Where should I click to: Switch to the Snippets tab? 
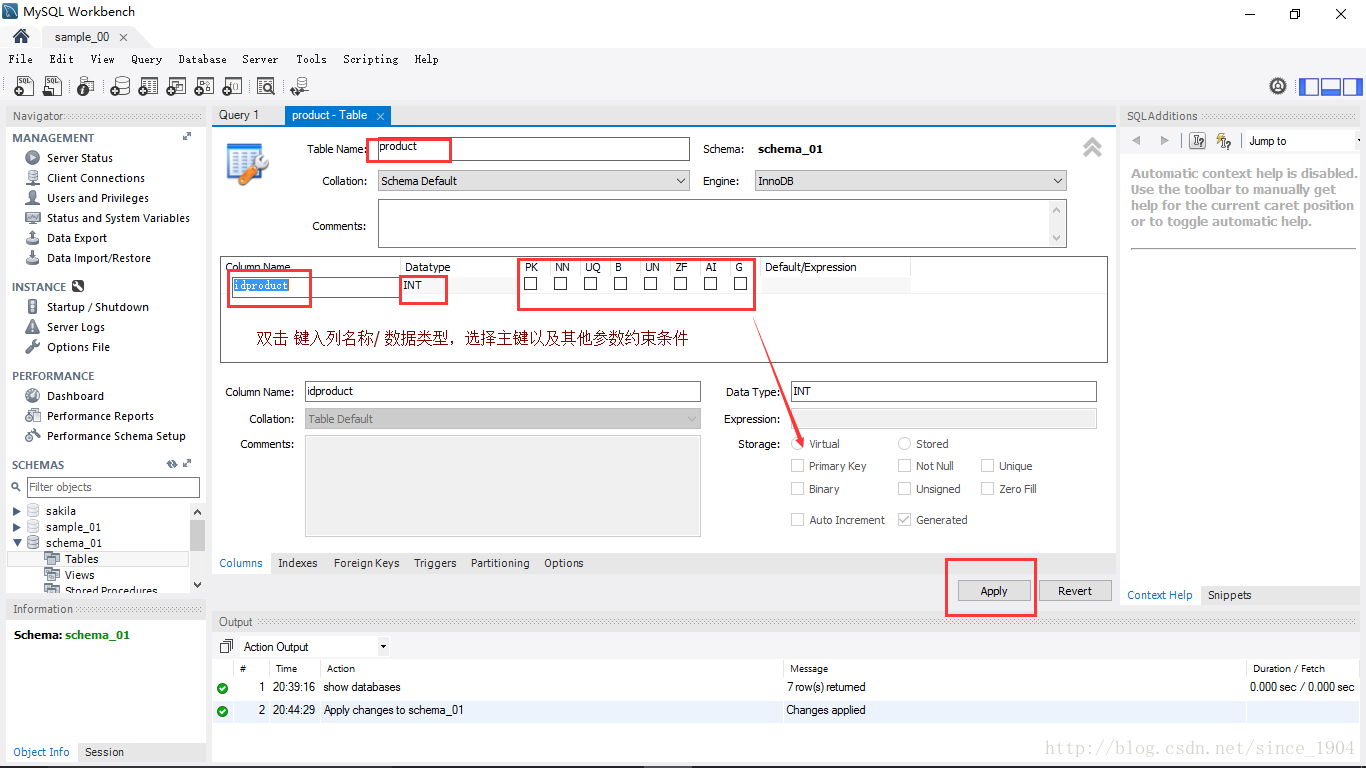tap(1229, 595)
